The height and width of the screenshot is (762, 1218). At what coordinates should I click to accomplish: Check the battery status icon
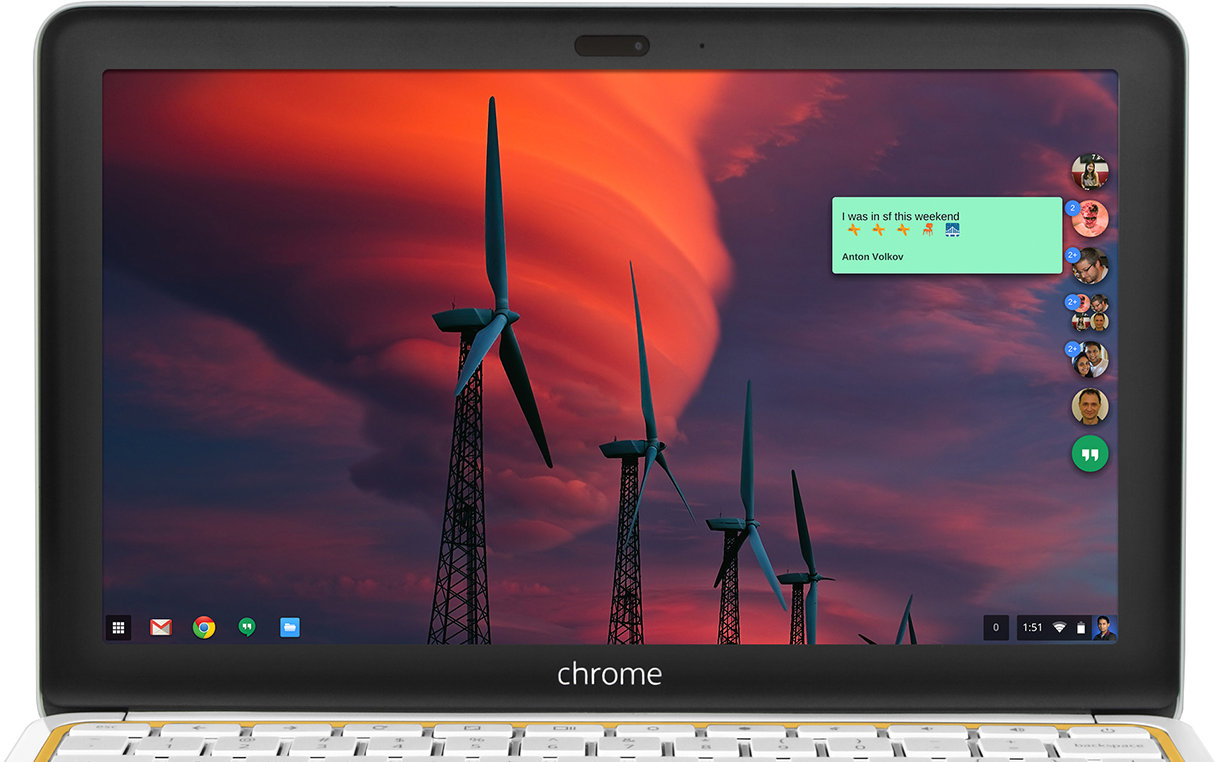[x=1080, y=628]
